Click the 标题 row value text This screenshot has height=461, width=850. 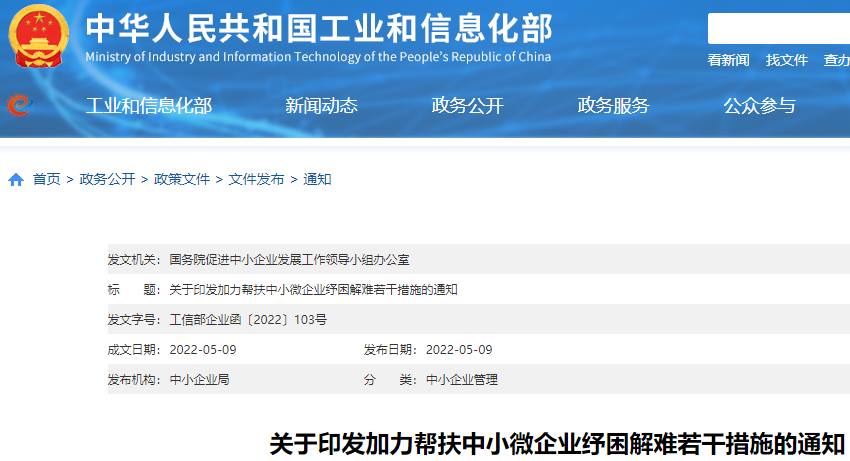(313, 290)
